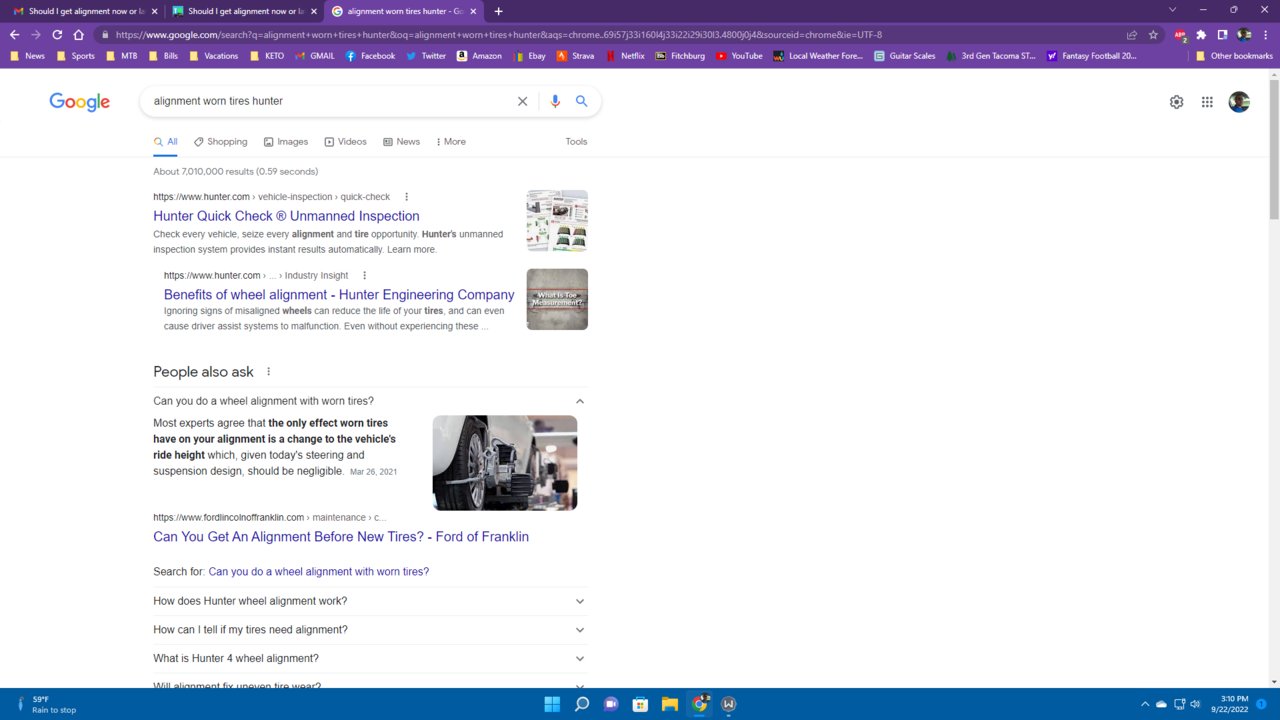Expand 'How does Hunter wheel alignment work?'
The height and width of the screenshot is (720, 1280).
[580, 601]
